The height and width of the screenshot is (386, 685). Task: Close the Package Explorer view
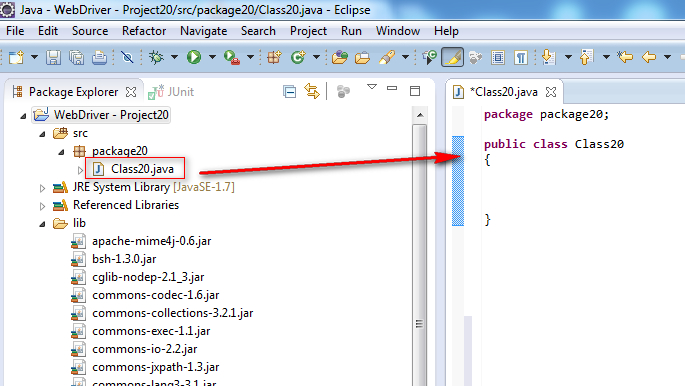tap(131, 92)
